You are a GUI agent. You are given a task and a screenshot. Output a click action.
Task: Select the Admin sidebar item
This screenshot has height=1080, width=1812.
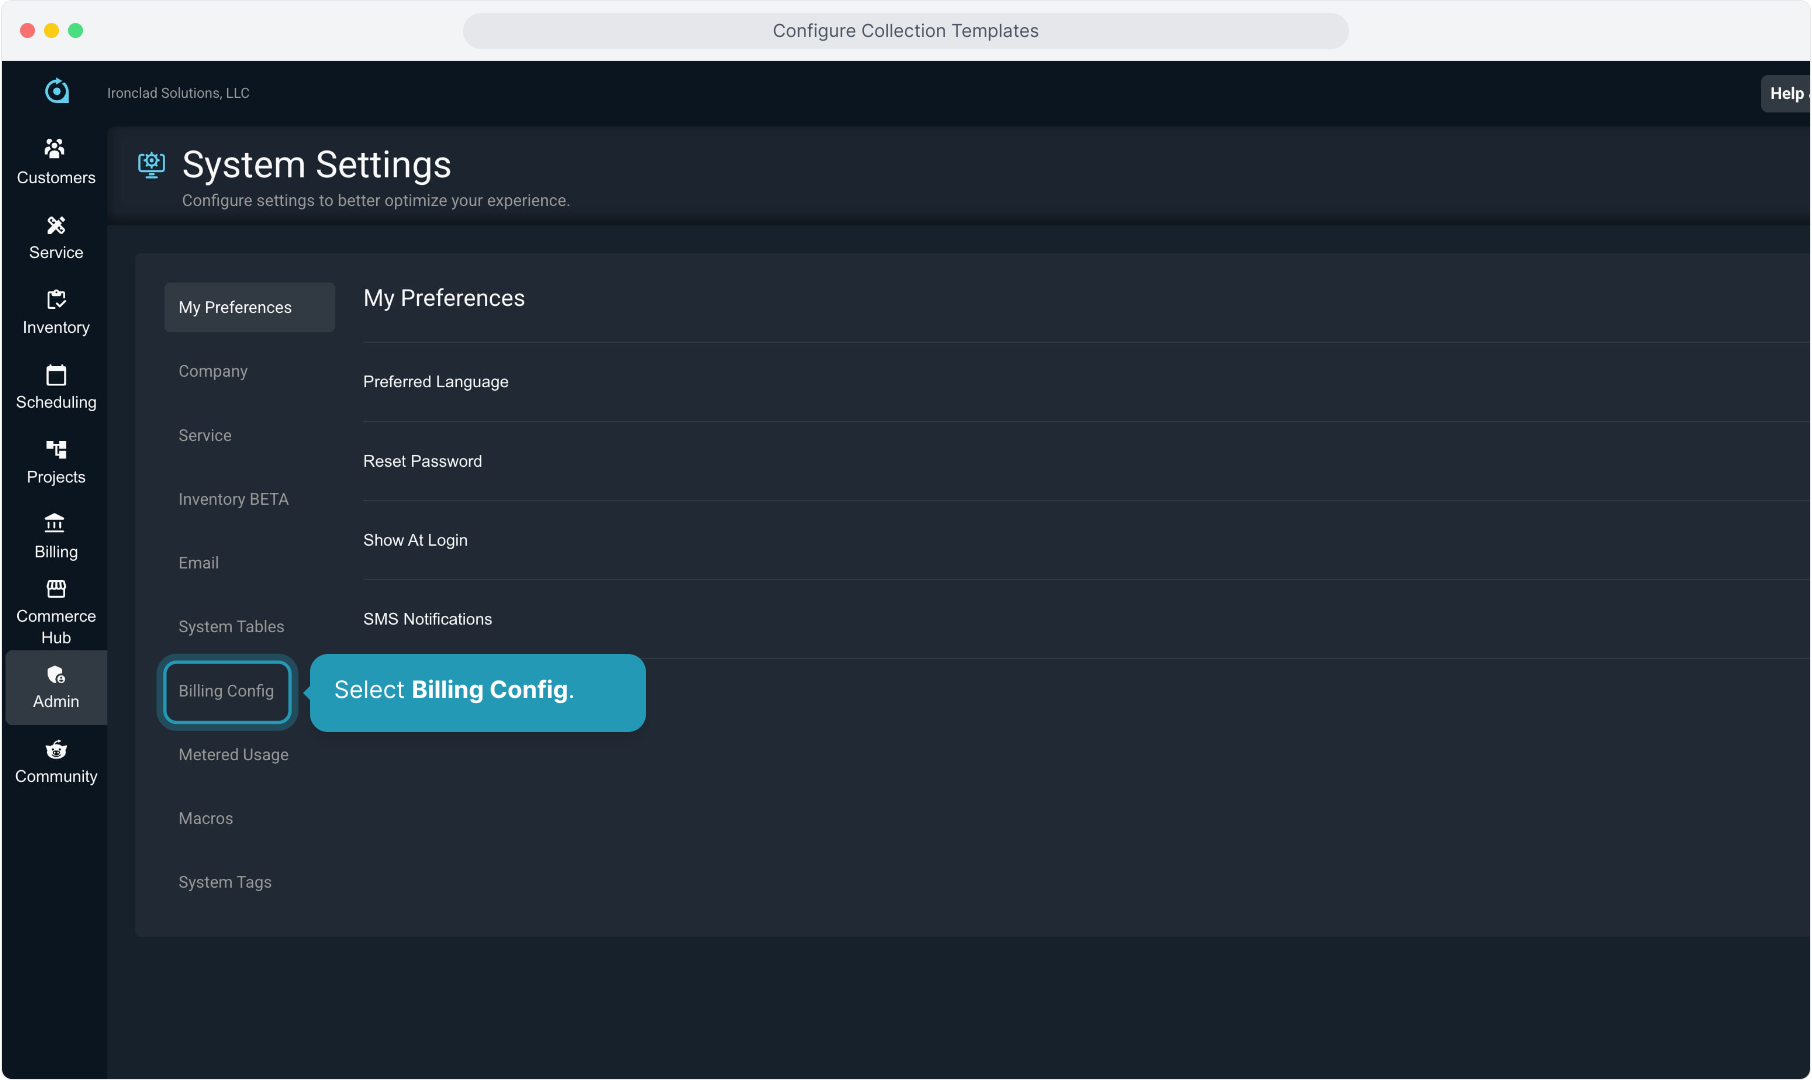pyautogui.click(x=56, y=688)
